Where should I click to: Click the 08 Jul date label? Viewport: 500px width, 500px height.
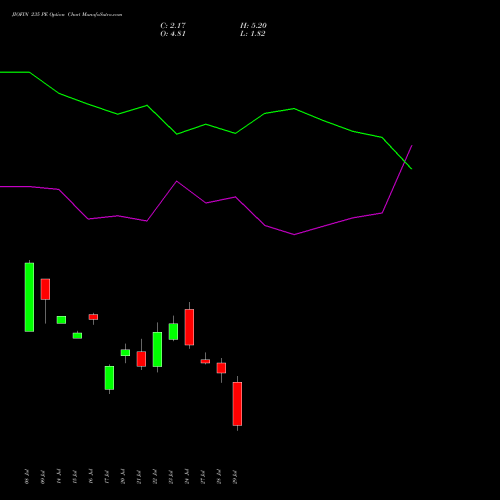pyautogui.click(x=27, y=477)
